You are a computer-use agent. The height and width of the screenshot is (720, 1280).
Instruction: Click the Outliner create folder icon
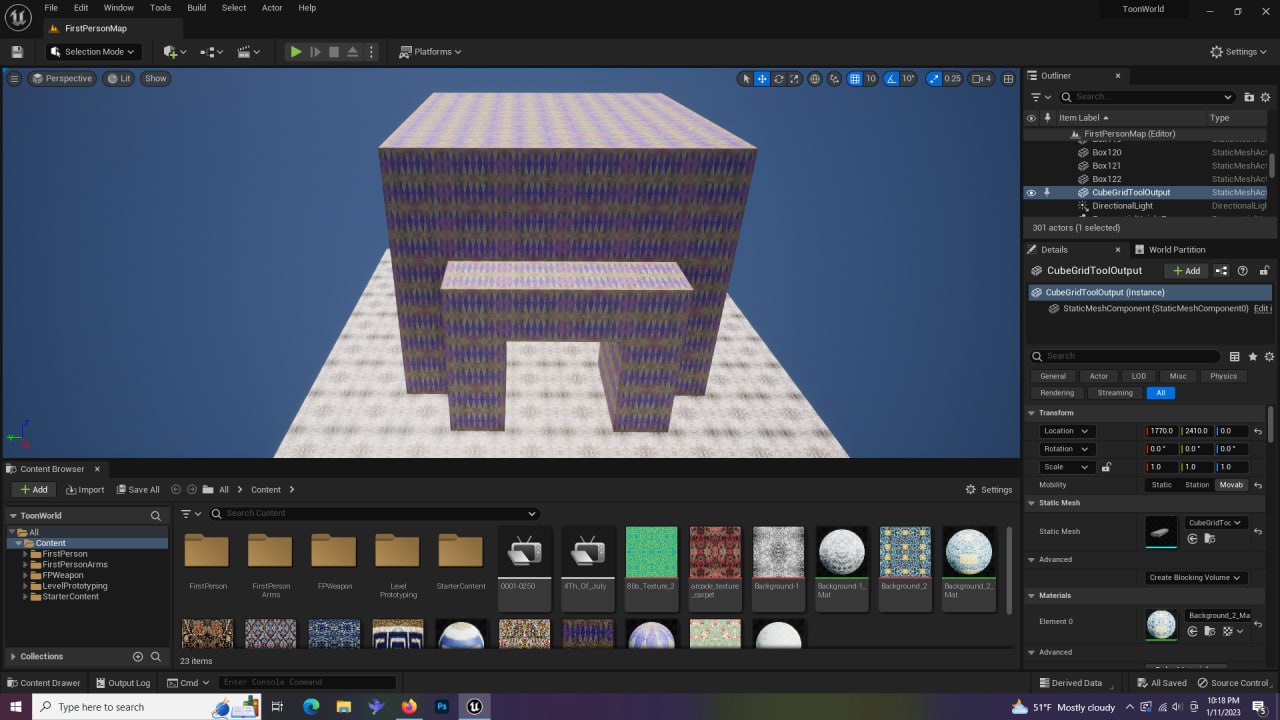click(1250, 97)
